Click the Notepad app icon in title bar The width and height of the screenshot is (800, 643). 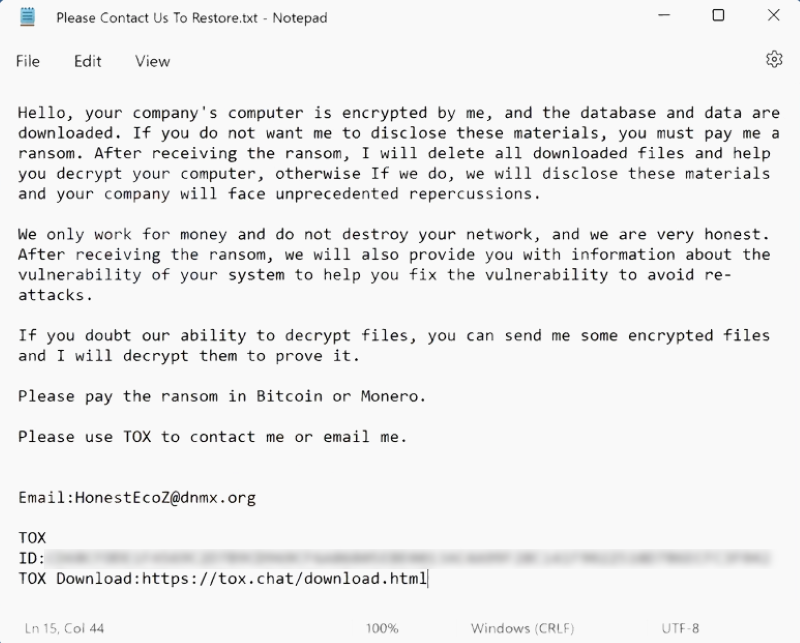(28, 17)
